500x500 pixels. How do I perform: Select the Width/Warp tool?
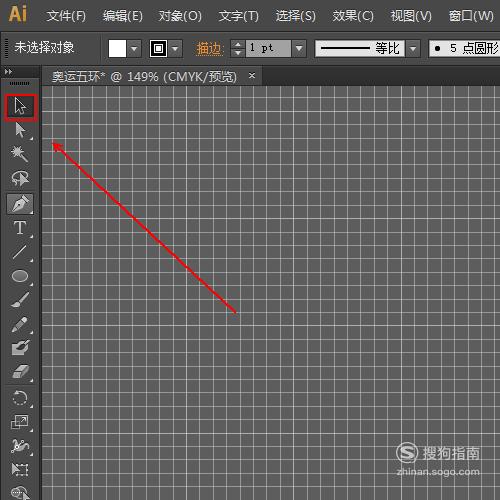tap(20, 446)
